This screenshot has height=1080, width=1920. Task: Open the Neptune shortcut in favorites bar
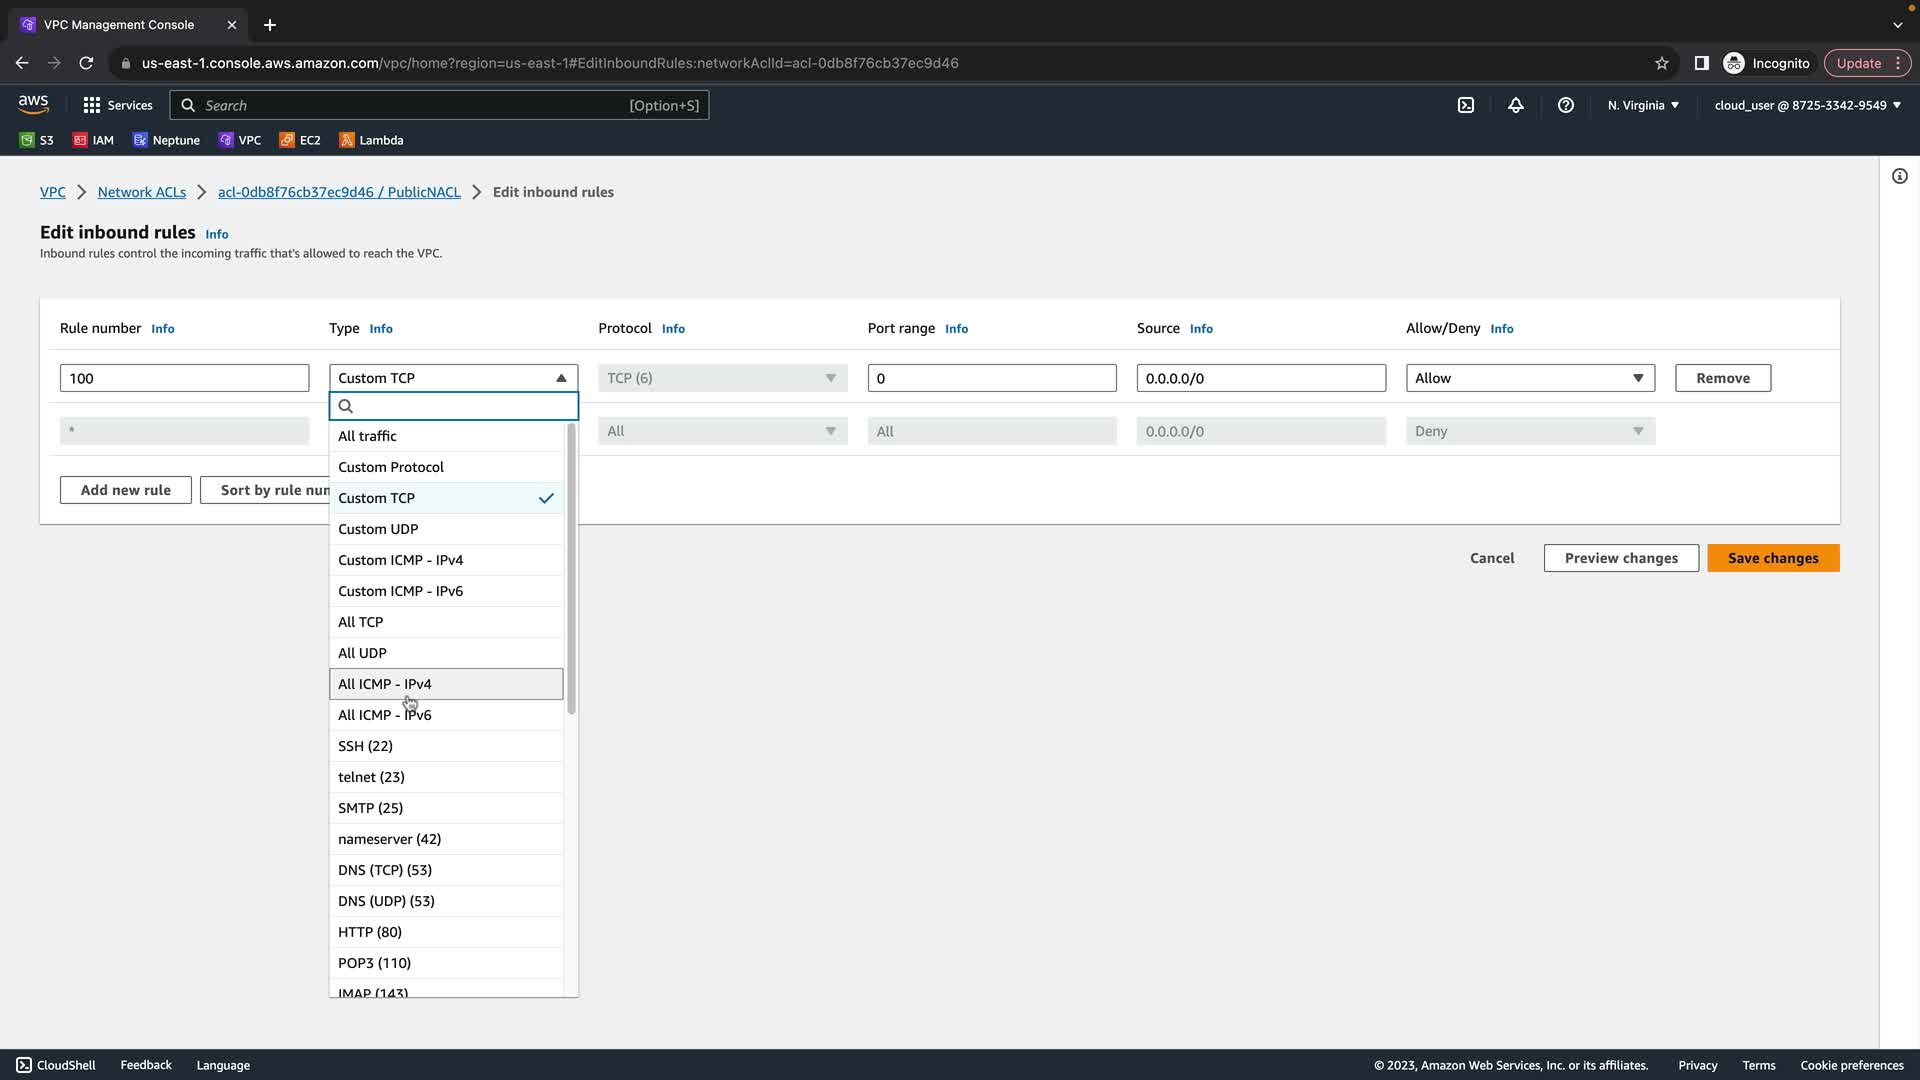pyautogui.click(x=167, y=140)
